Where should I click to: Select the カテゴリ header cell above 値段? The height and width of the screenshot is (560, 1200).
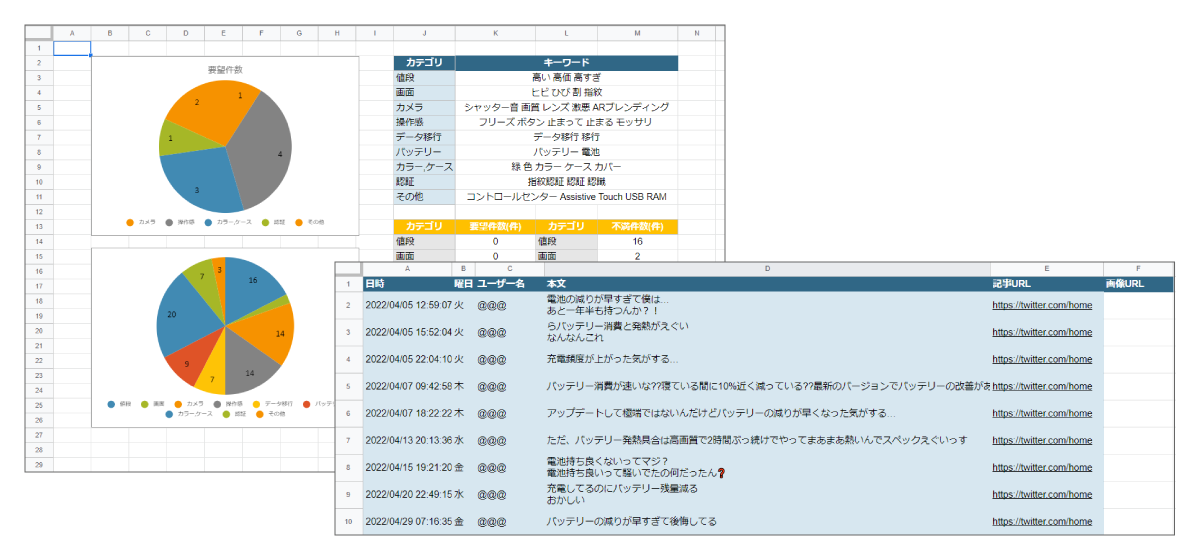pos(424,63)
